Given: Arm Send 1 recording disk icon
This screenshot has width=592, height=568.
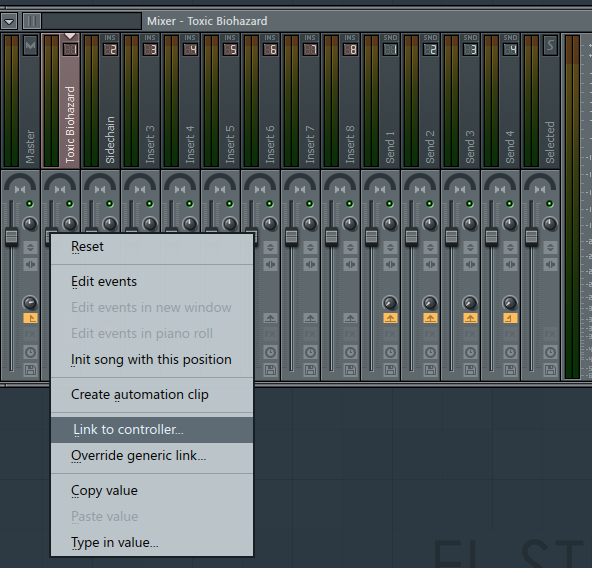Looking at the screenshot, I should pos(390,370).
